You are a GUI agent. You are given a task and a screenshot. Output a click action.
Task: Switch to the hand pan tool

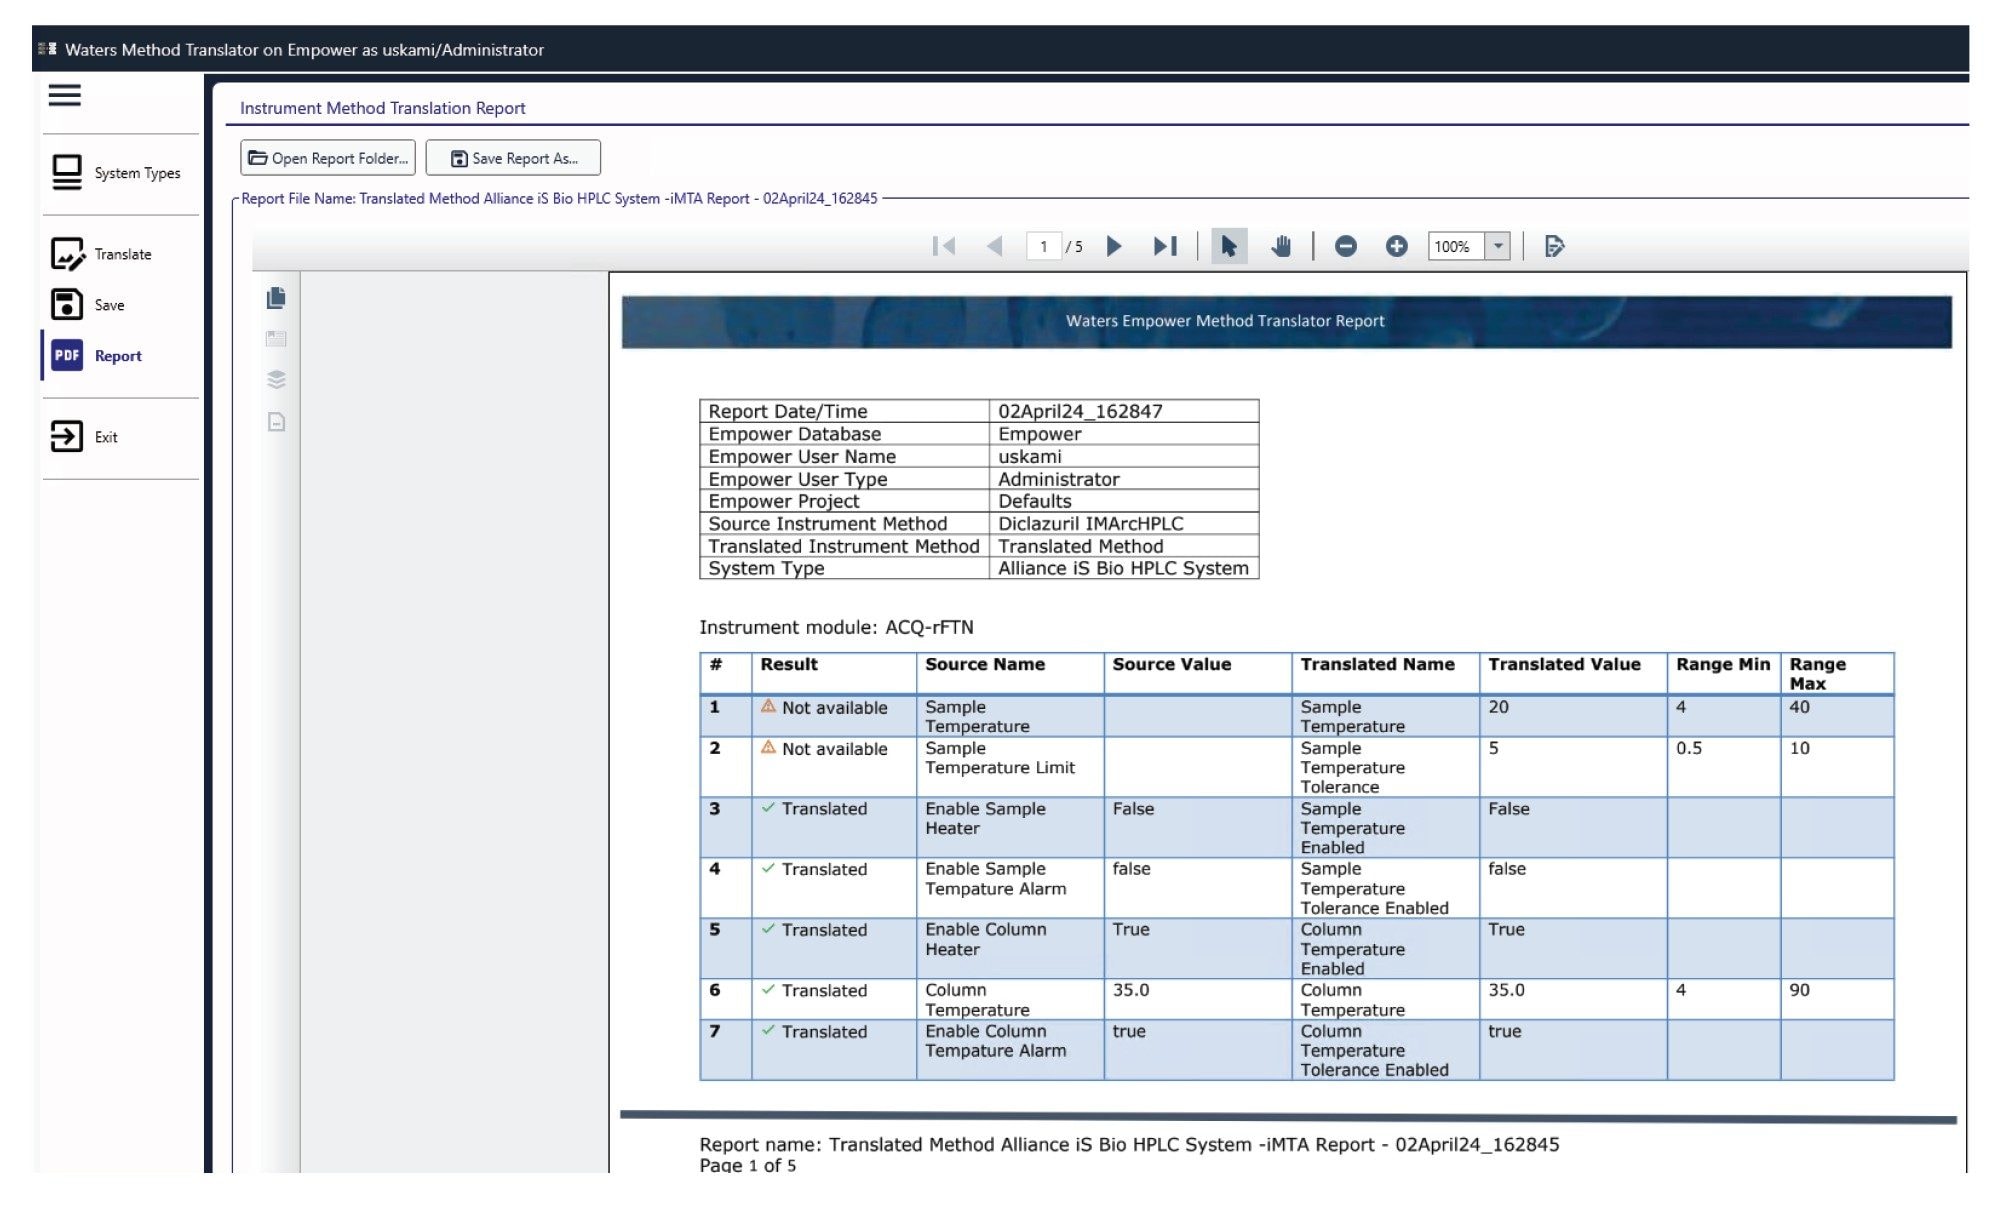1281,246
